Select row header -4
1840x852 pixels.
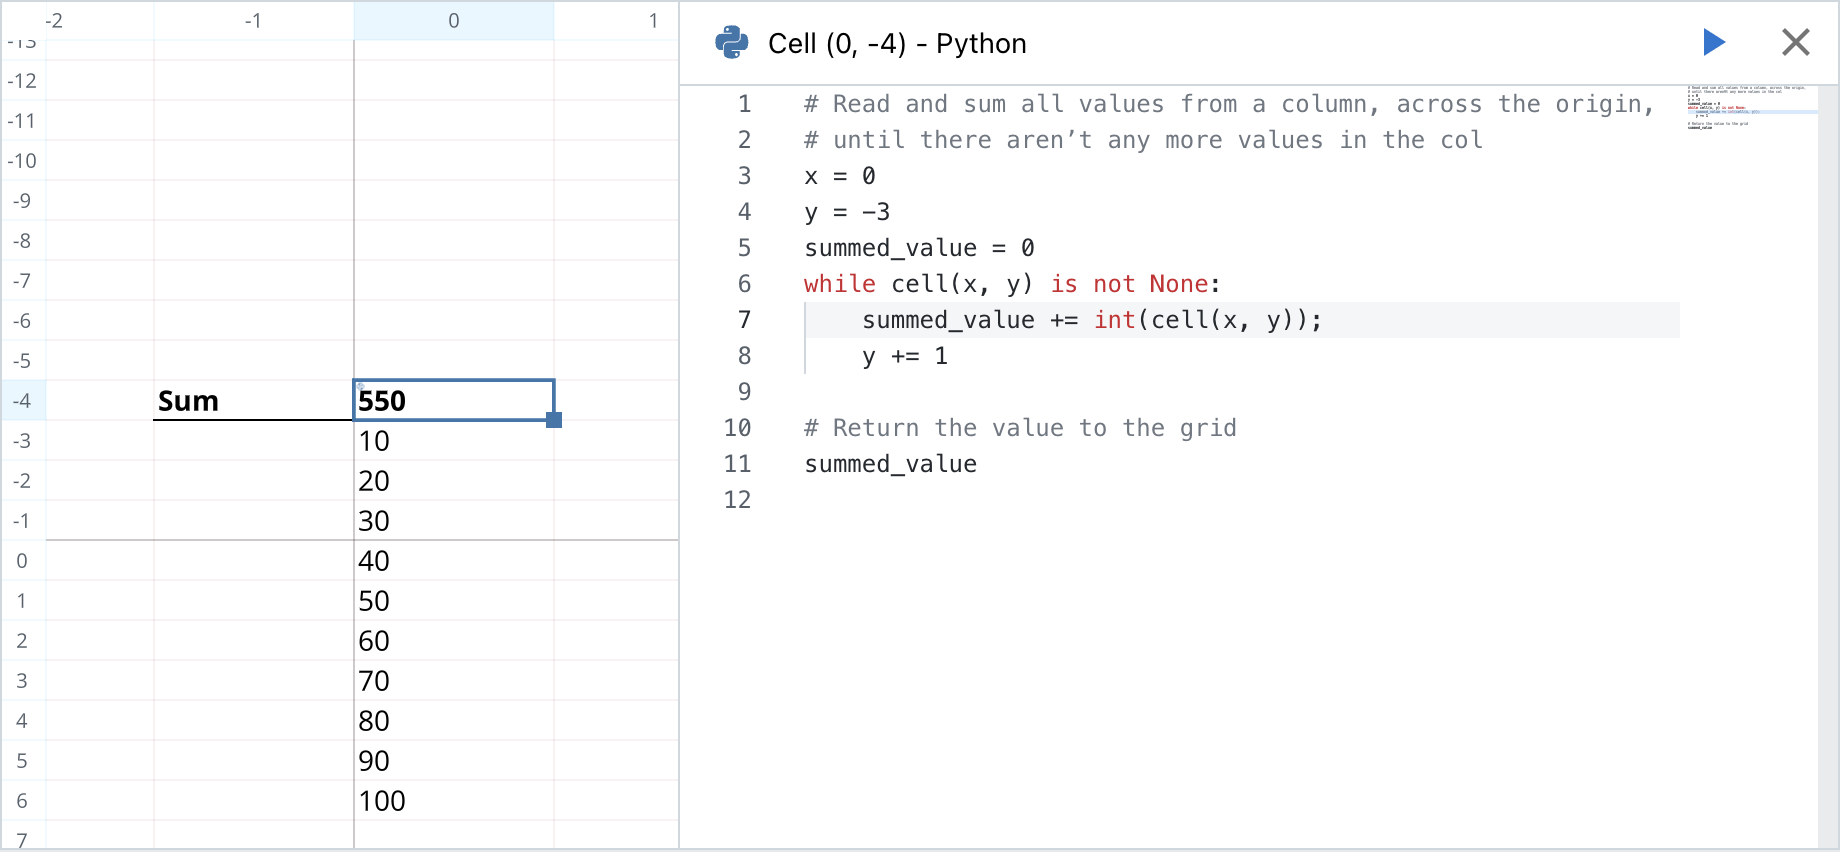pos(22,400)
